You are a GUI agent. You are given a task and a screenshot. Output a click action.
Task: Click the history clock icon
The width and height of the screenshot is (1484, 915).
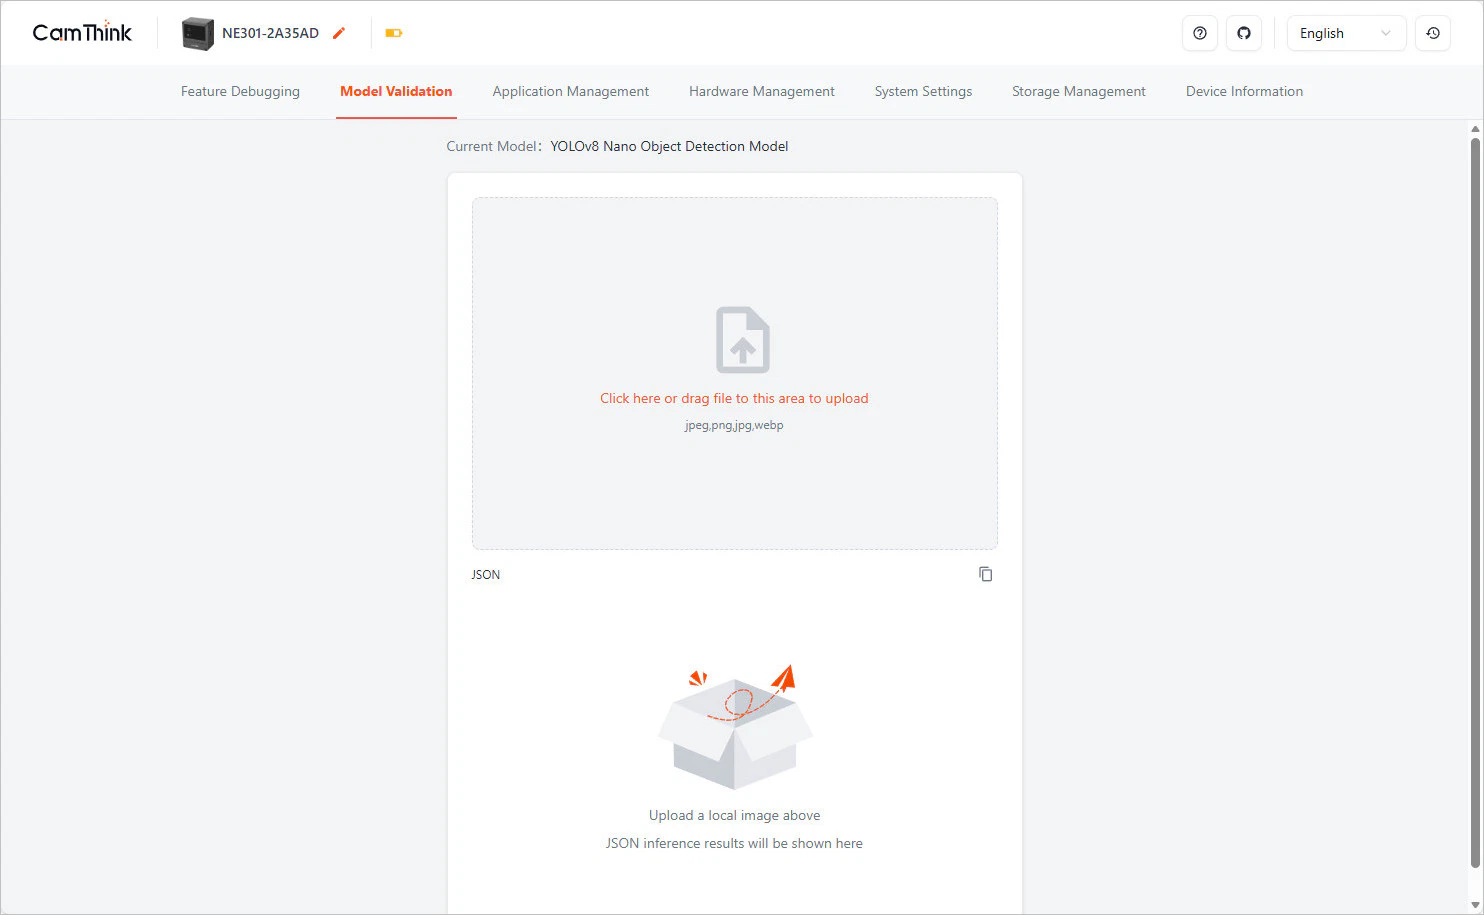1432,33
